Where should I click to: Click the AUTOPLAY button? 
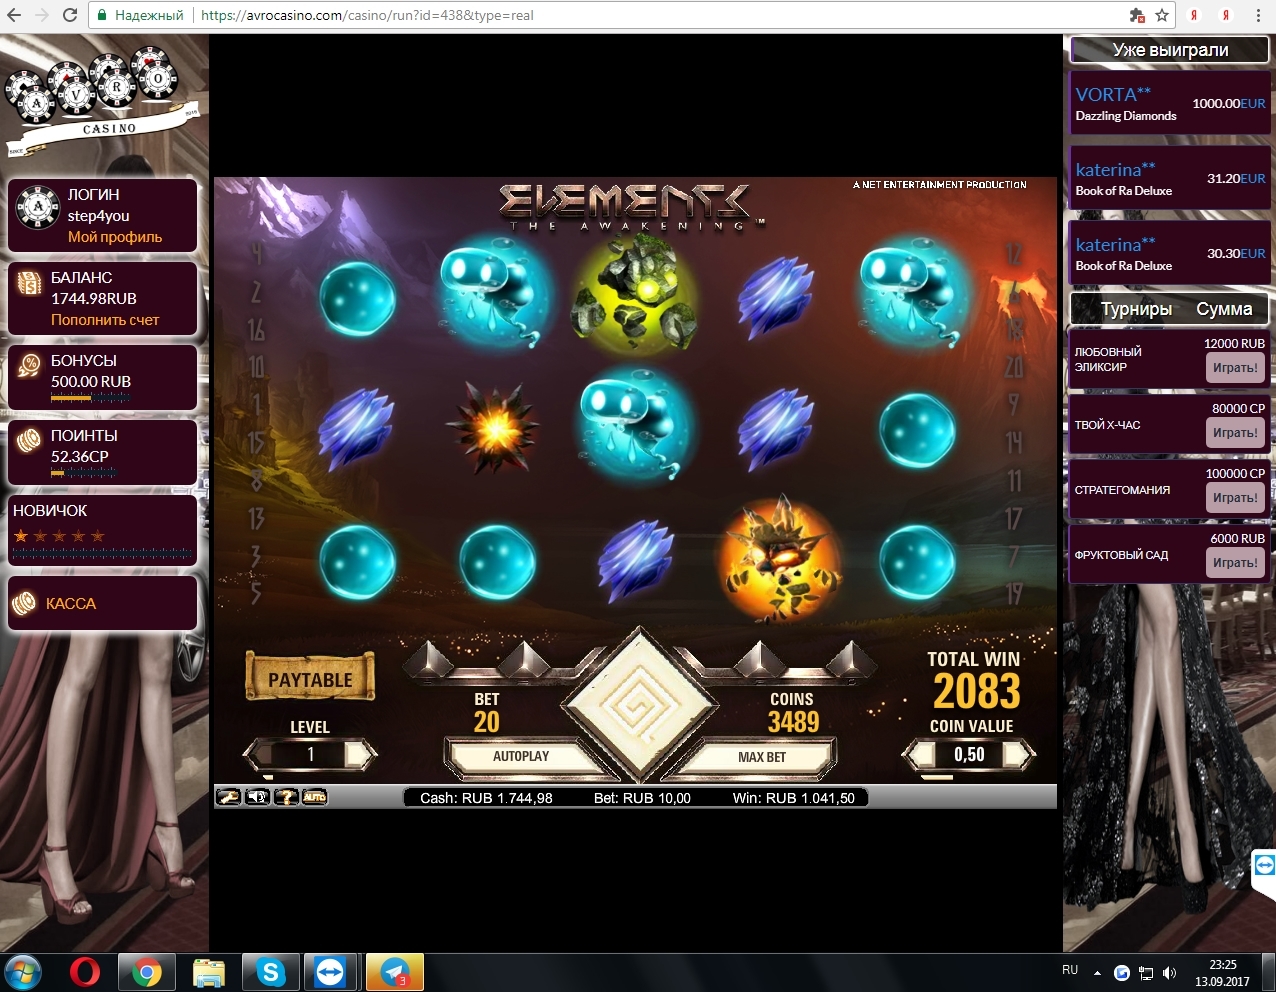pos(521,757)
